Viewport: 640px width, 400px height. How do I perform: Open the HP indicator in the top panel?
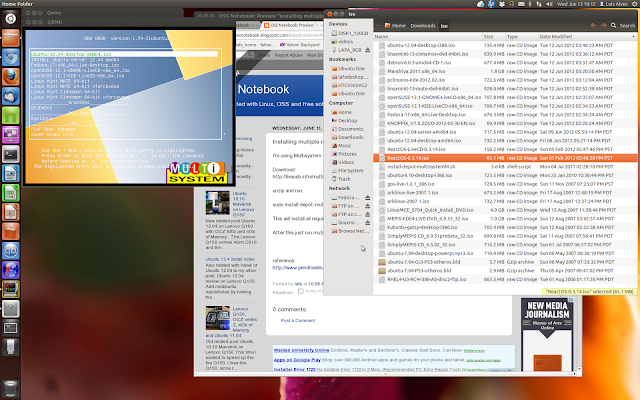pos(491,4)
